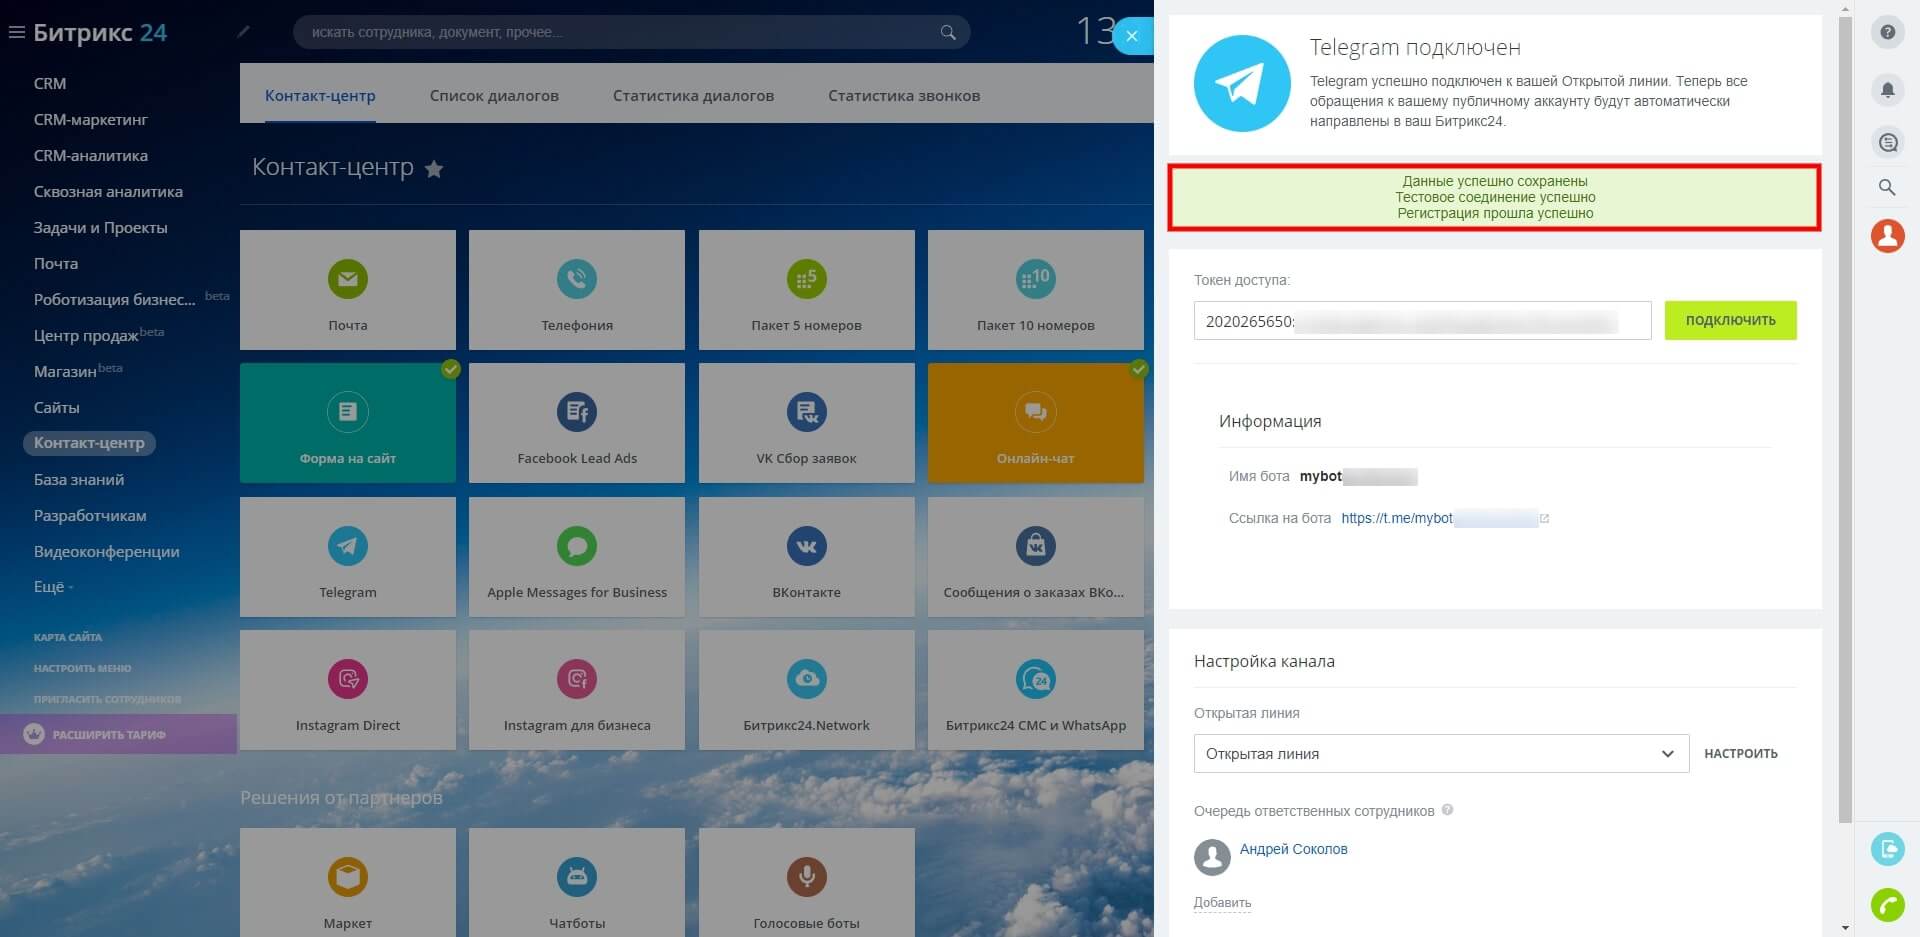Open Видеоконференции in sidebar
Screen dimensions: 1920x937
point(107,552)
